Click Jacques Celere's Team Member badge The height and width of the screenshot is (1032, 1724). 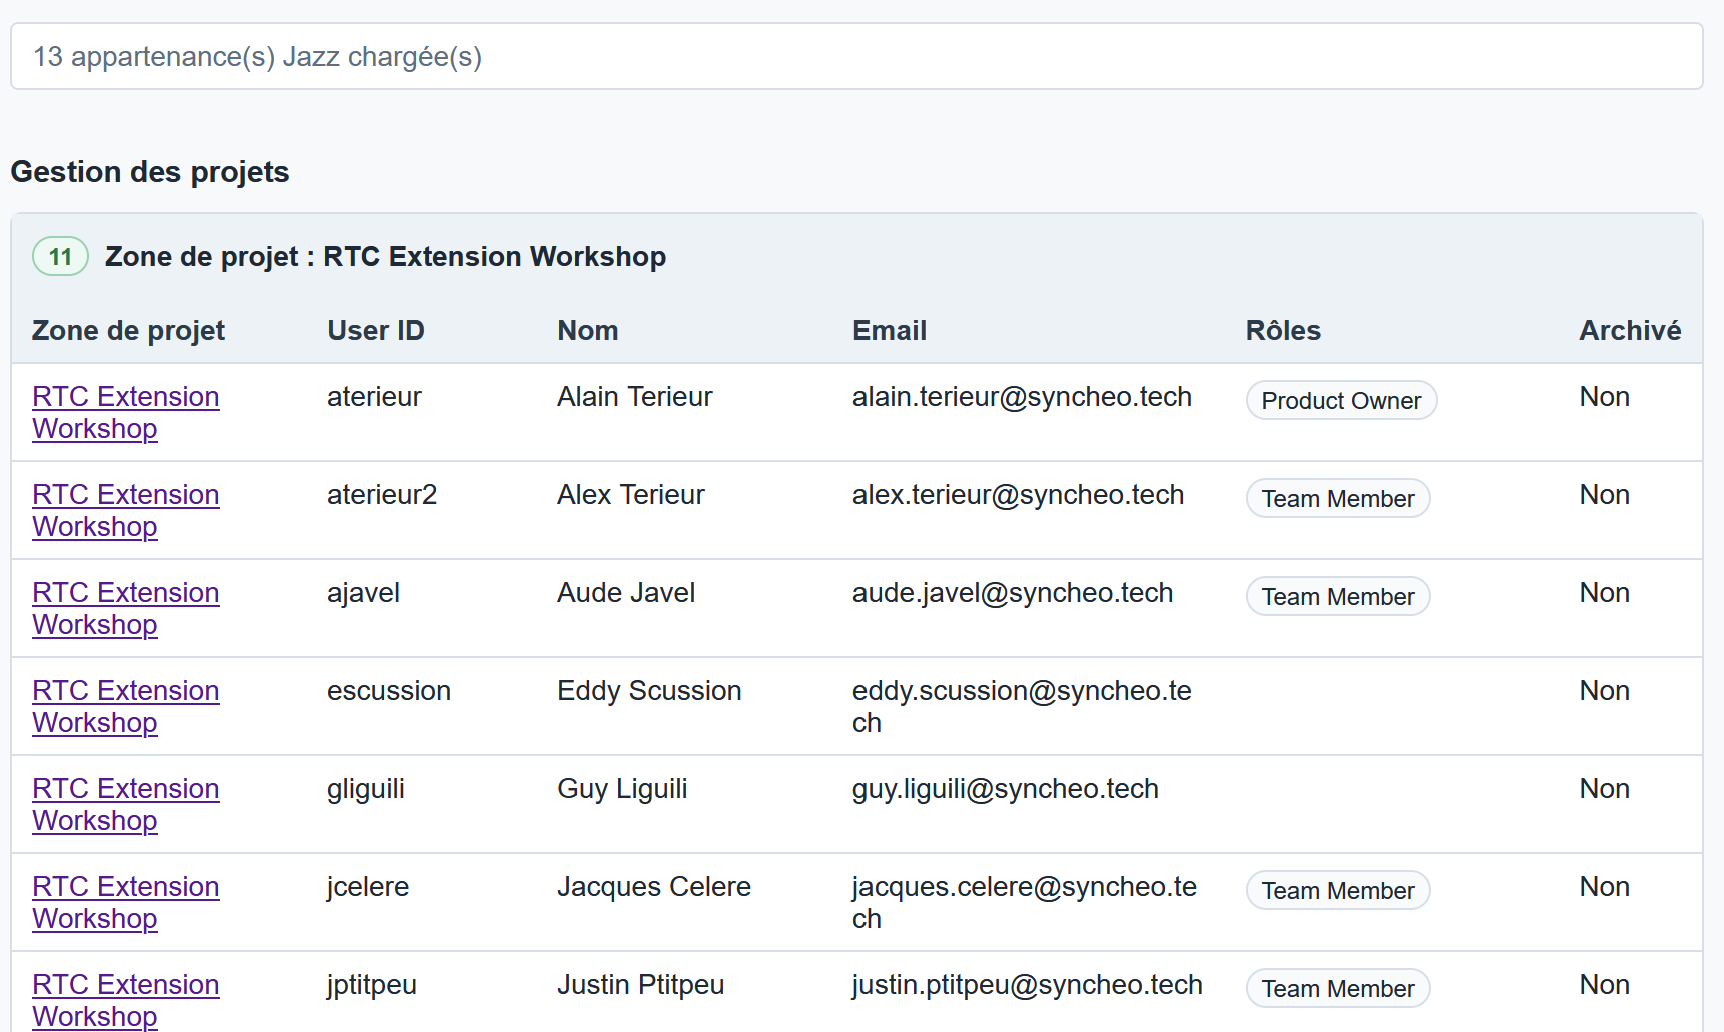1338,890
